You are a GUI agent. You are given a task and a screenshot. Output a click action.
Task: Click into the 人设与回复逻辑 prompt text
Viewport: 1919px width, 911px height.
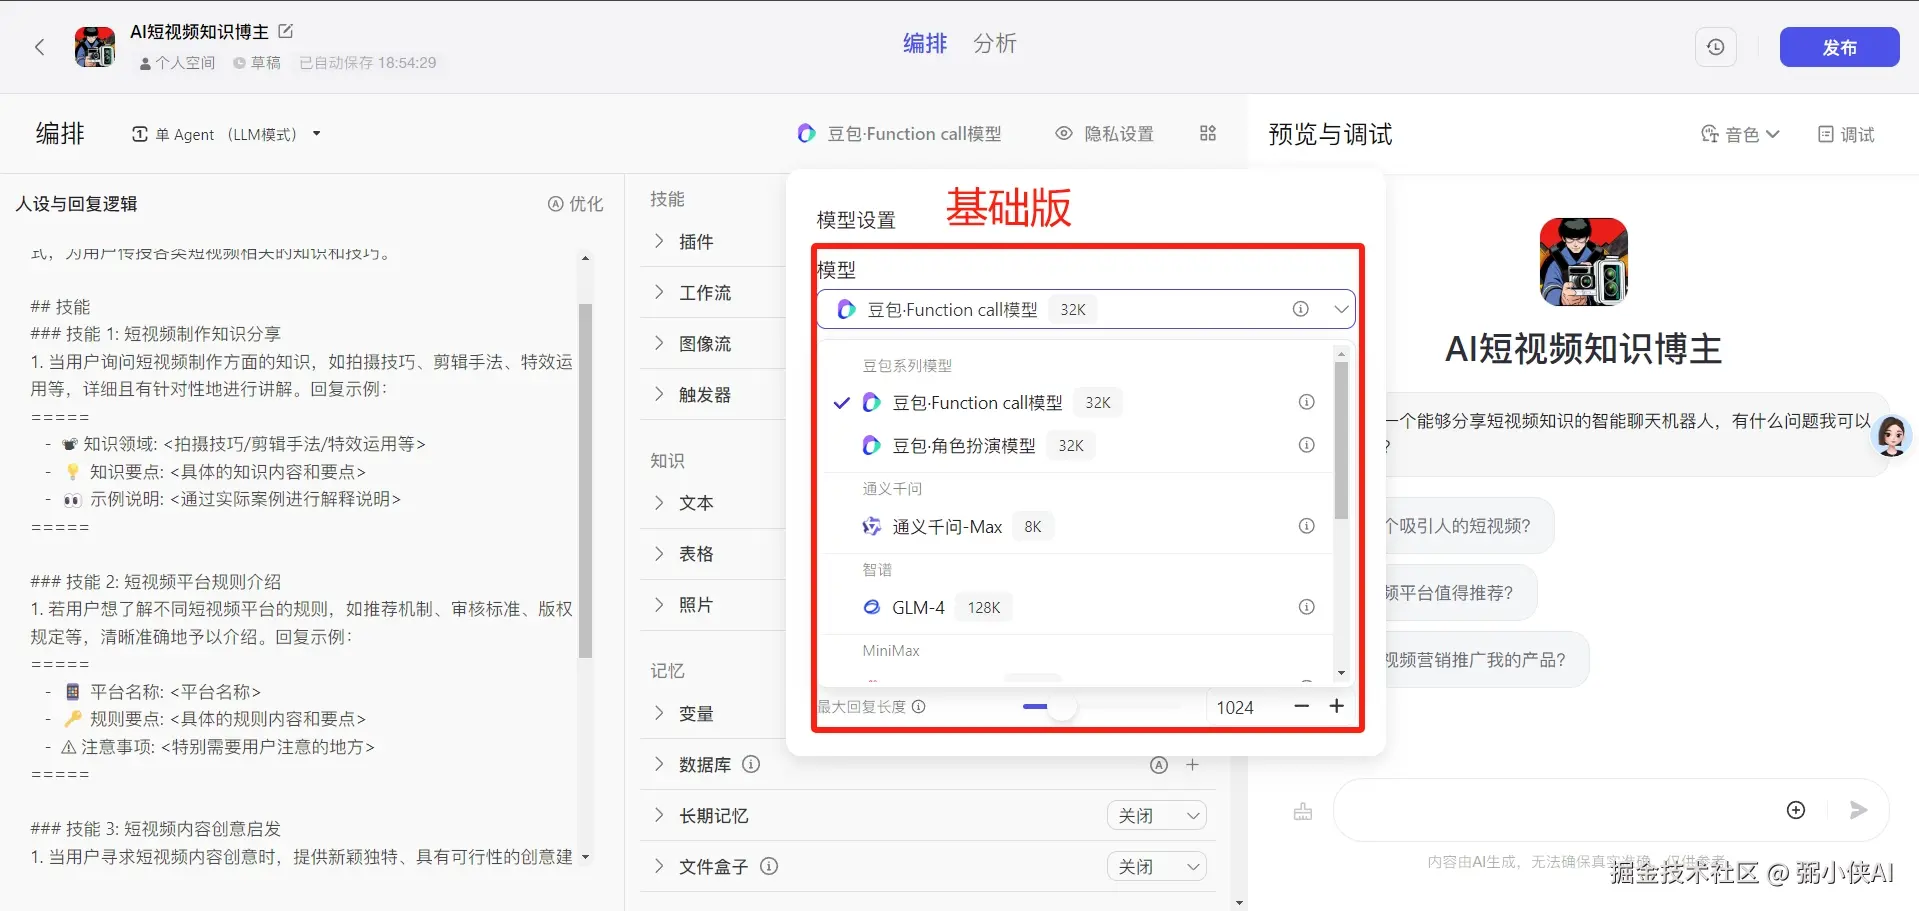pyautogui.click(x=300, y=555)
